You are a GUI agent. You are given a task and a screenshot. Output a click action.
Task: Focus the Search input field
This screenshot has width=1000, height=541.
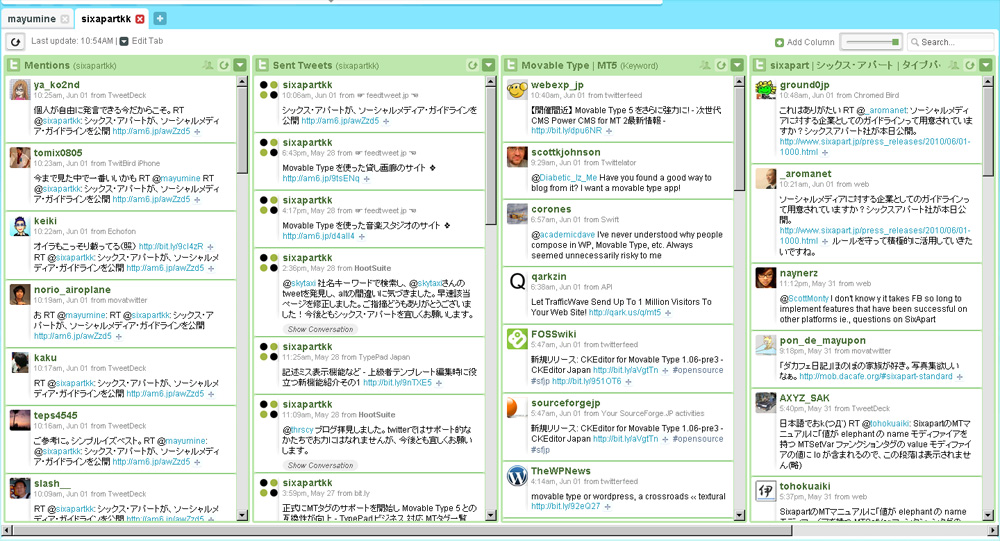pos(950,42)
